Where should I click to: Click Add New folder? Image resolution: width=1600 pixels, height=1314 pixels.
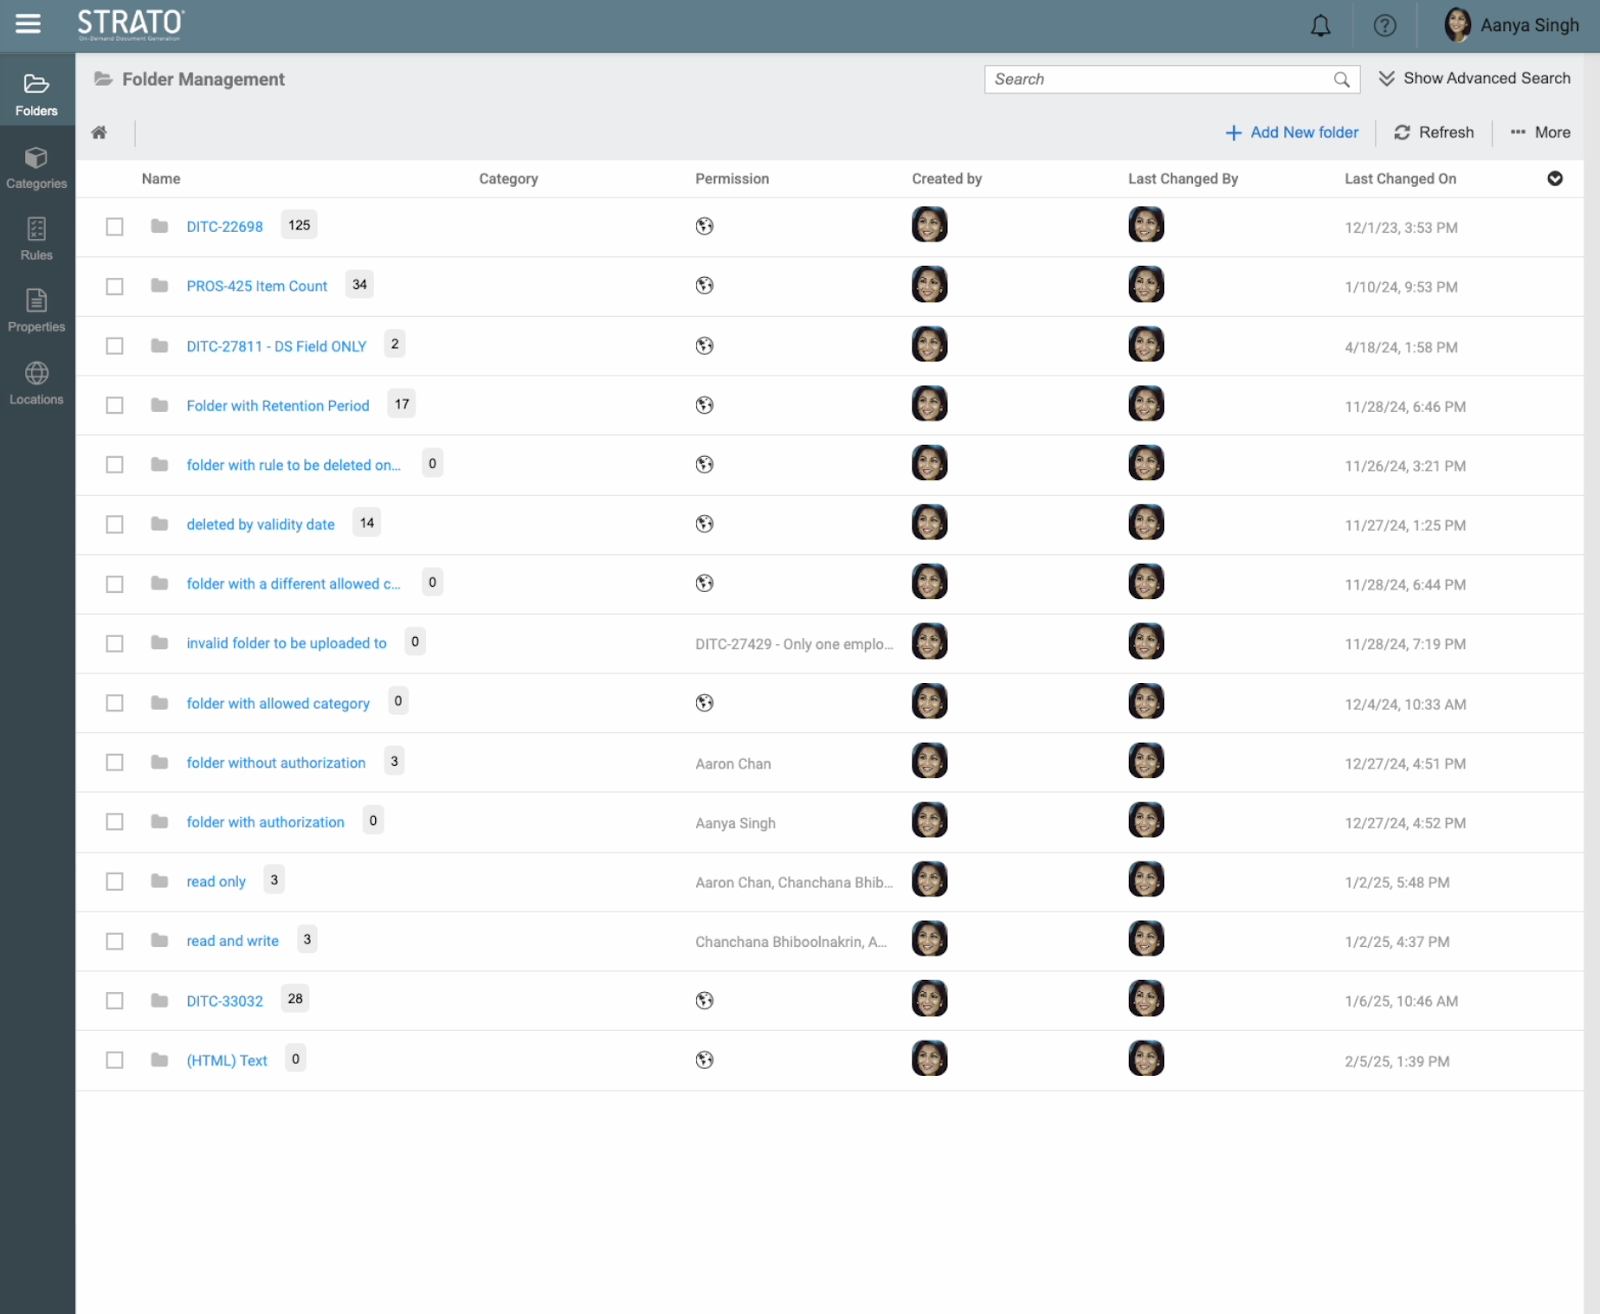pyautogui.click(x=1292, y=133)
